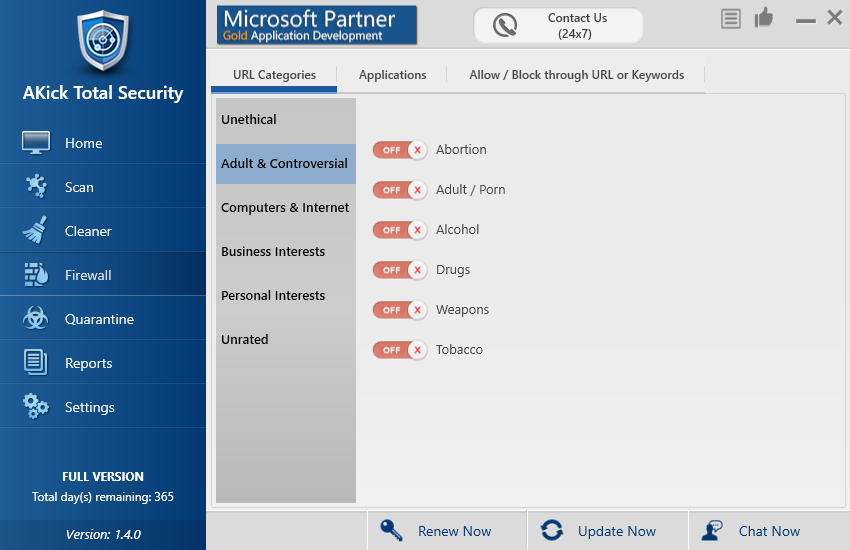Close the AKick window
Viewport: 850px width, 550px height.
(x=835, y=17)
